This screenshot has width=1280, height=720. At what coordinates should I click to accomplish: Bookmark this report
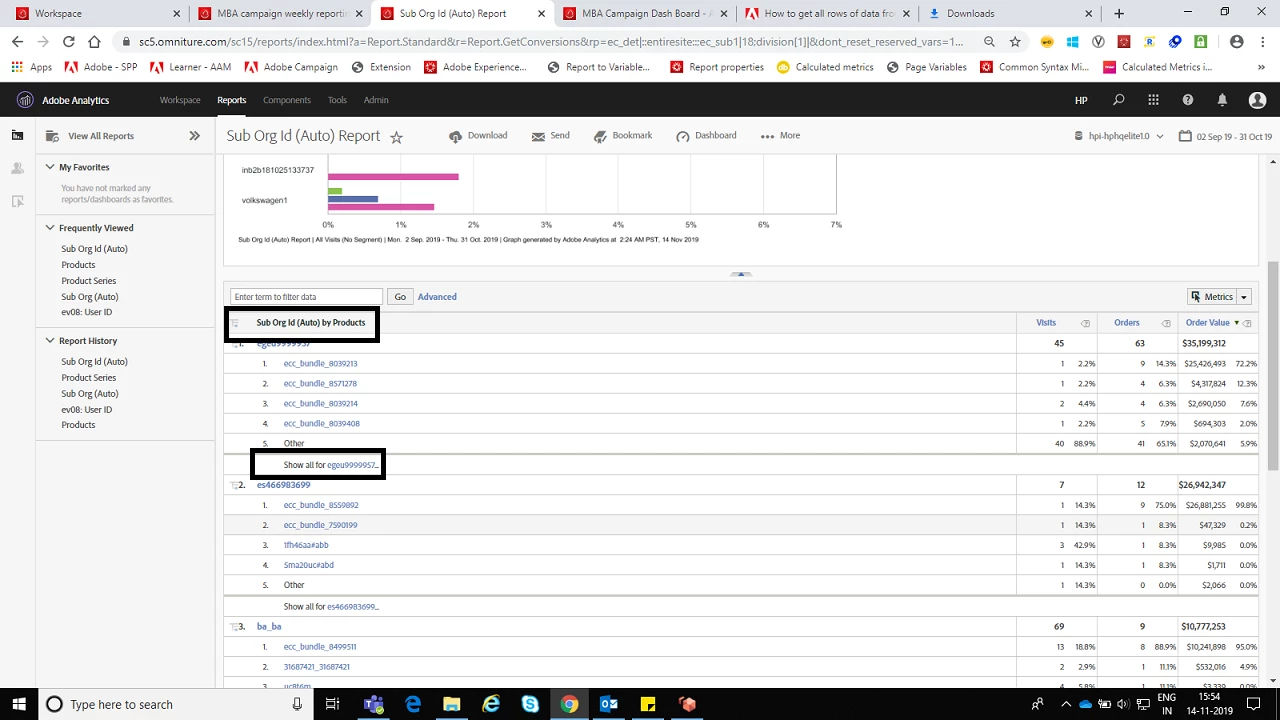[623, 136]
